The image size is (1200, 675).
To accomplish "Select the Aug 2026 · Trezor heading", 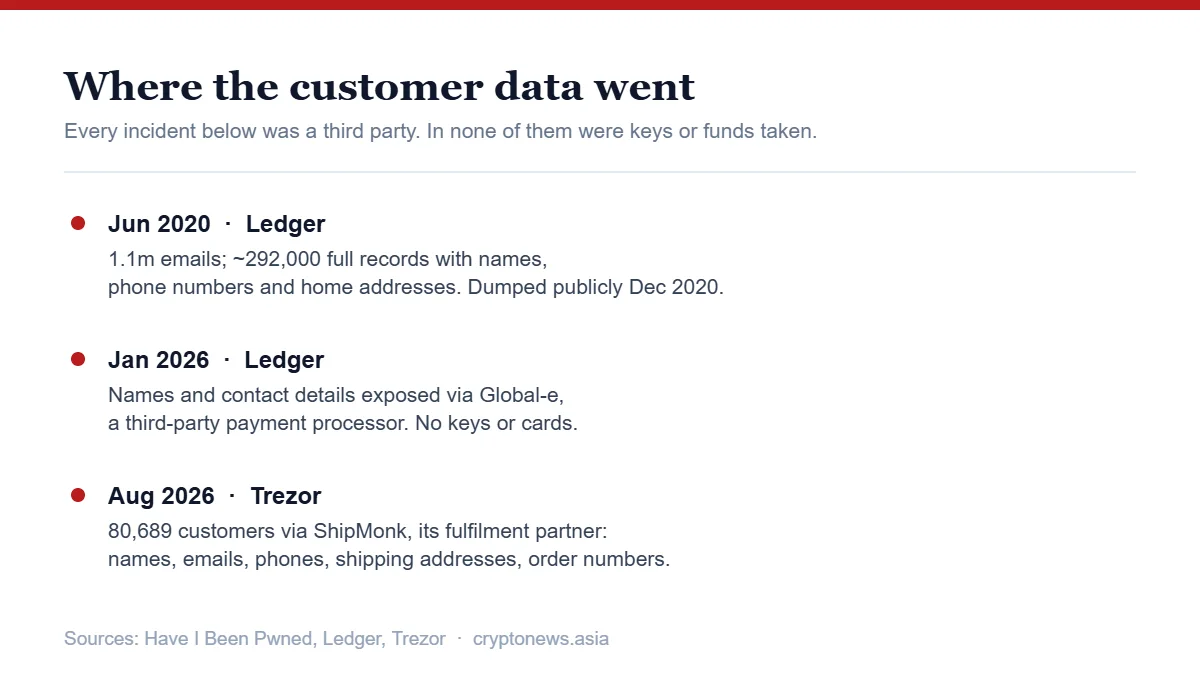I will point(214,496).
